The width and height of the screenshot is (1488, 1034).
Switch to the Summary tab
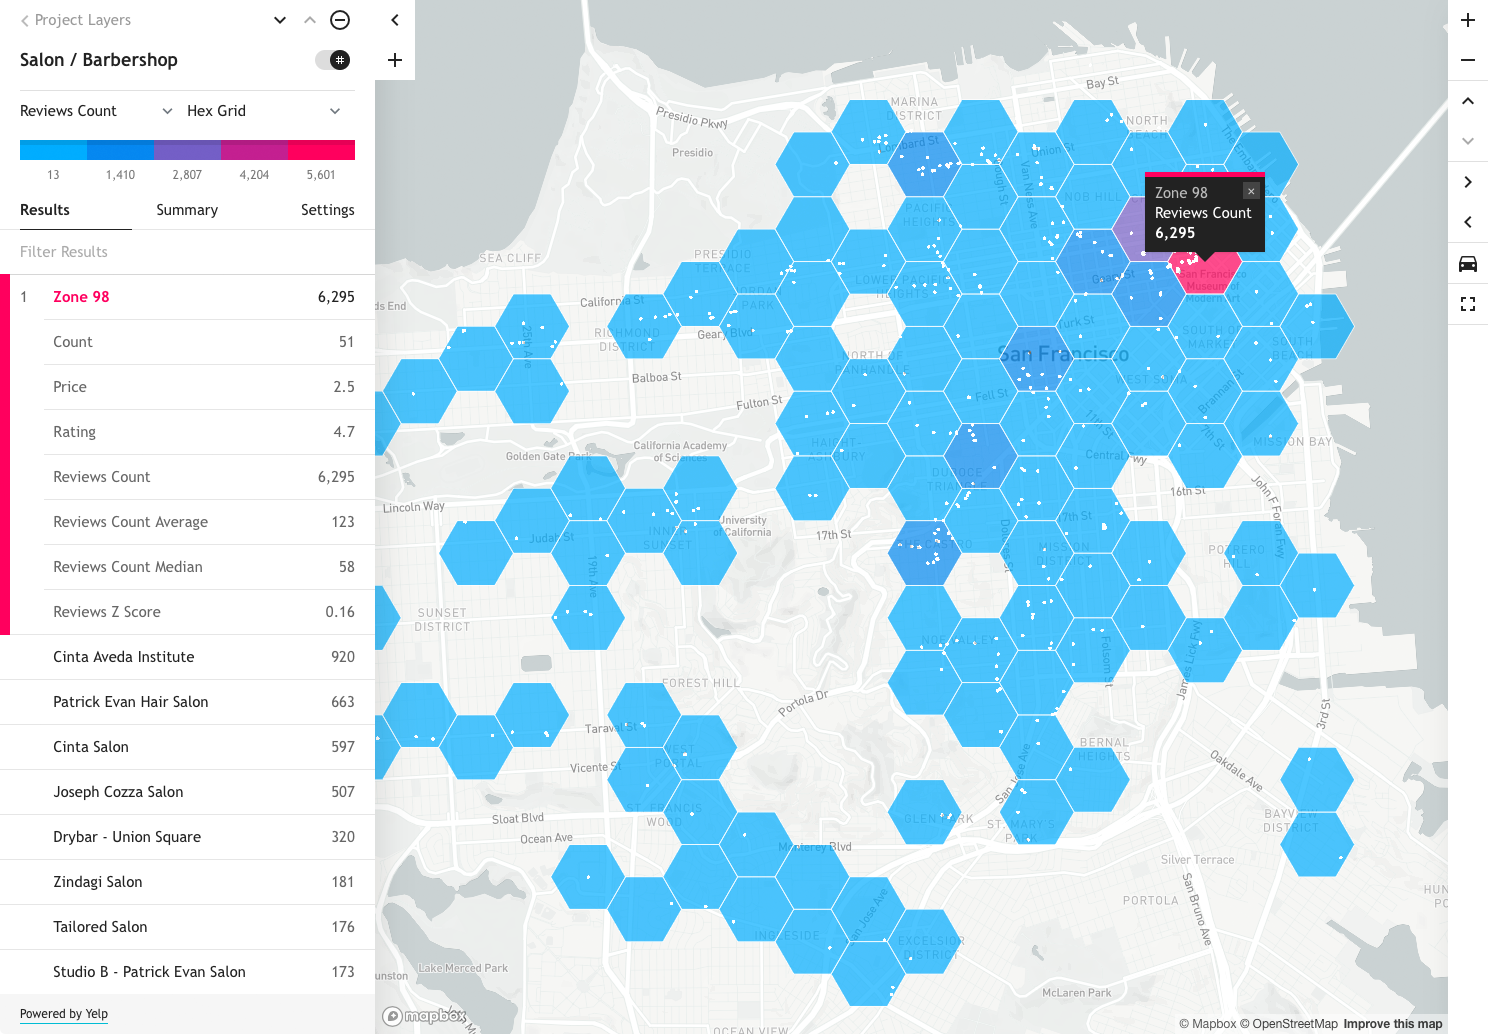(187, 210)
